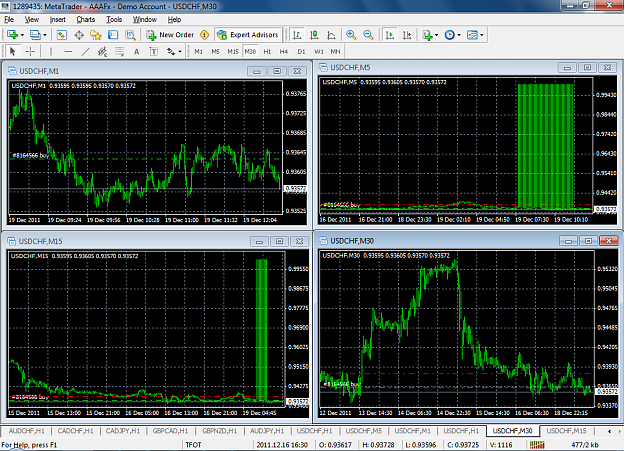Expand the Templates dropdown arrow
Screen dimensions: 625x451
pyautogui.click(x=482, y=35)
